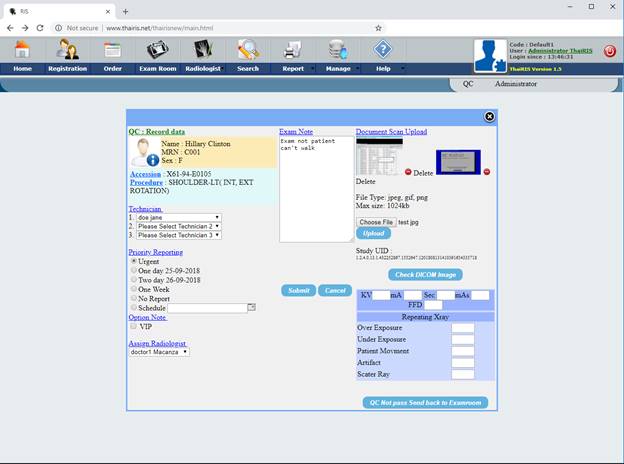Select the One Week priority option
Screen dimensions: 624x464
[x=135, y=289]
